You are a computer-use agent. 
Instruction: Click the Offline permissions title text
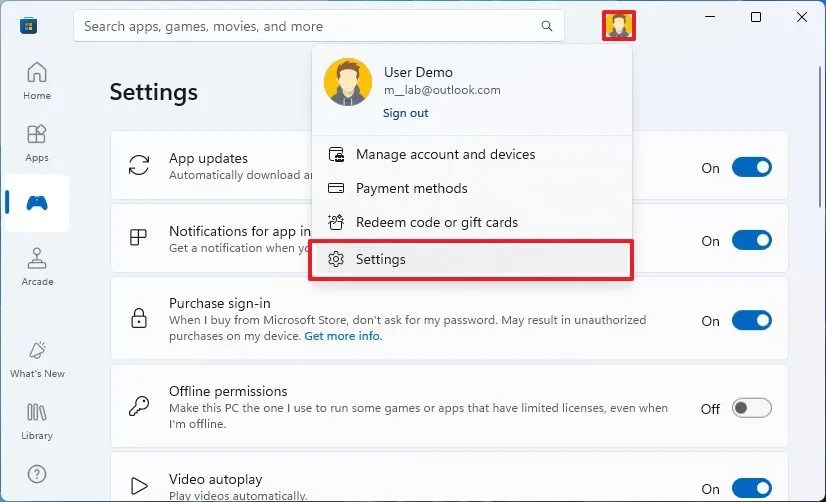pos(228,391)
